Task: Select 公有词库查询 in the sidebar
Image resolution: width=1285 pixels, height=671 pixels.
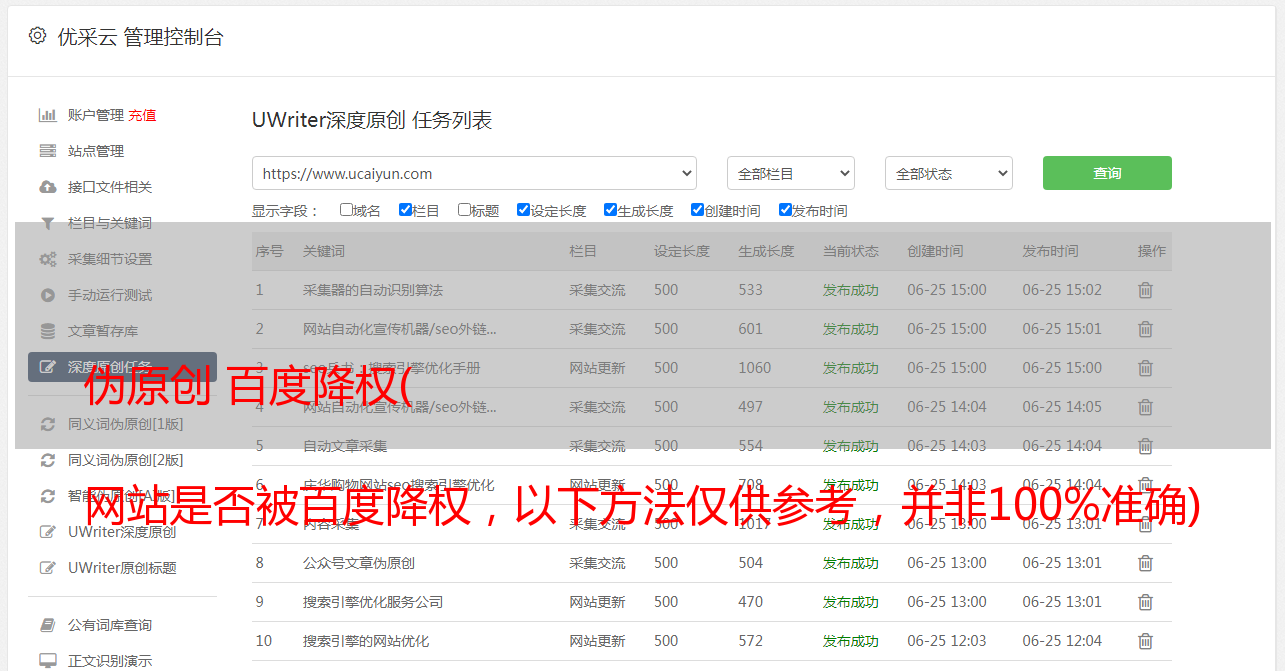Action: pyautogui.click(x=110, y=625)
